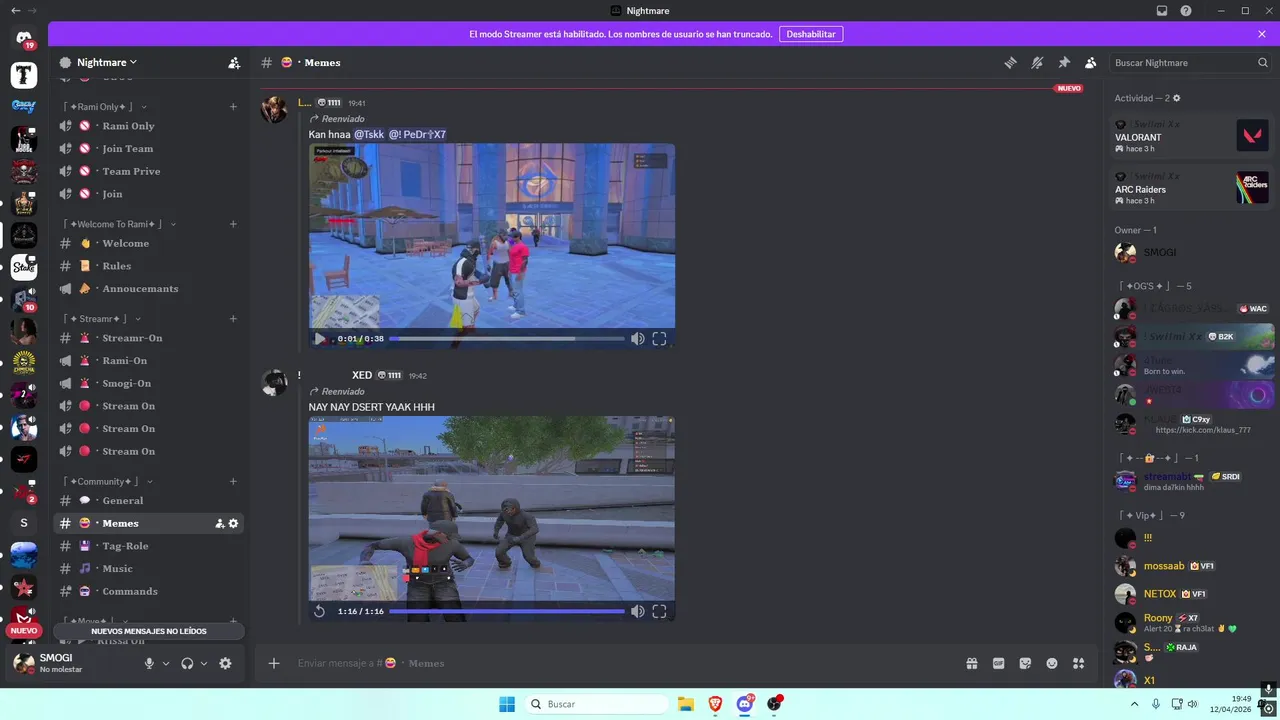
Task: Open ARC Raiders activity card
Action: pos(1191,188)
